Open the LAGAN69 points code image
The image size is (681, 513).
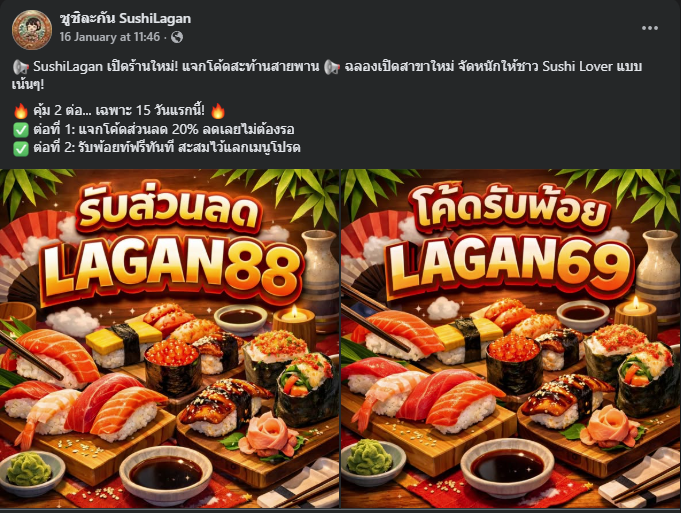coord(511,338)
